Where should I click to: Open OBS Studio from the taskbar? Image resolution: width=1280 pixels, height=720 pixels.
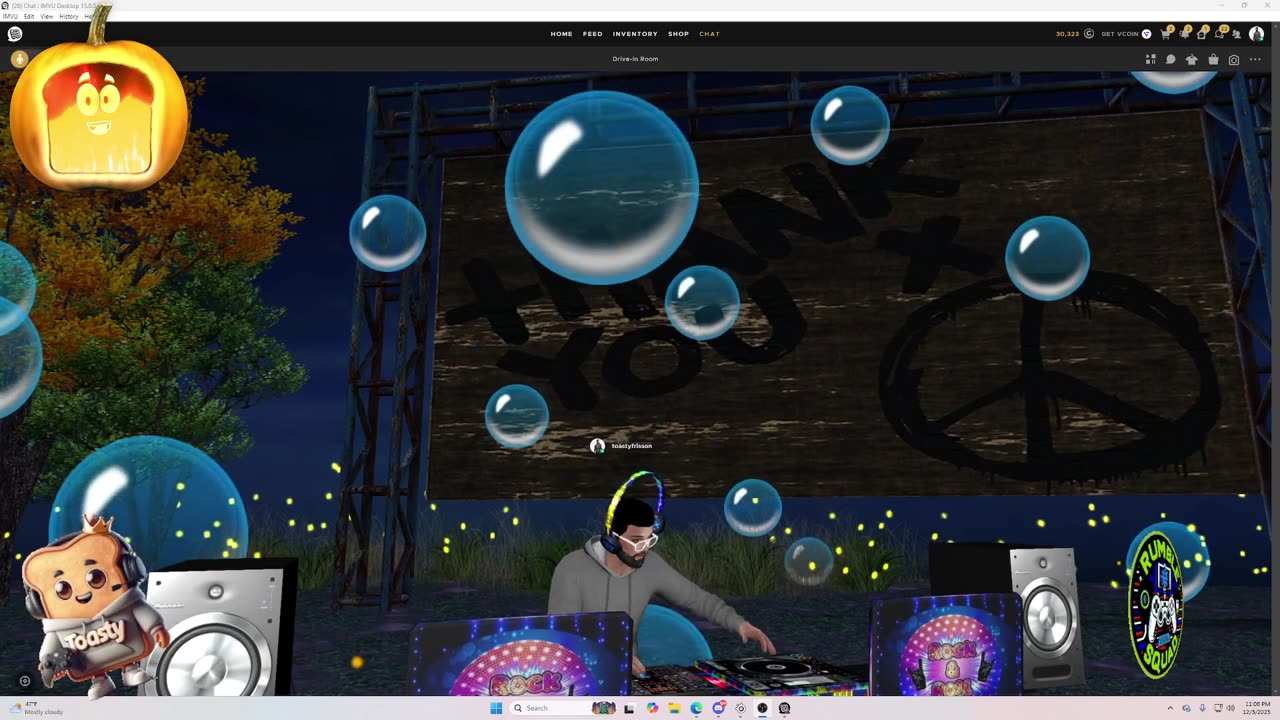(762, 708)
